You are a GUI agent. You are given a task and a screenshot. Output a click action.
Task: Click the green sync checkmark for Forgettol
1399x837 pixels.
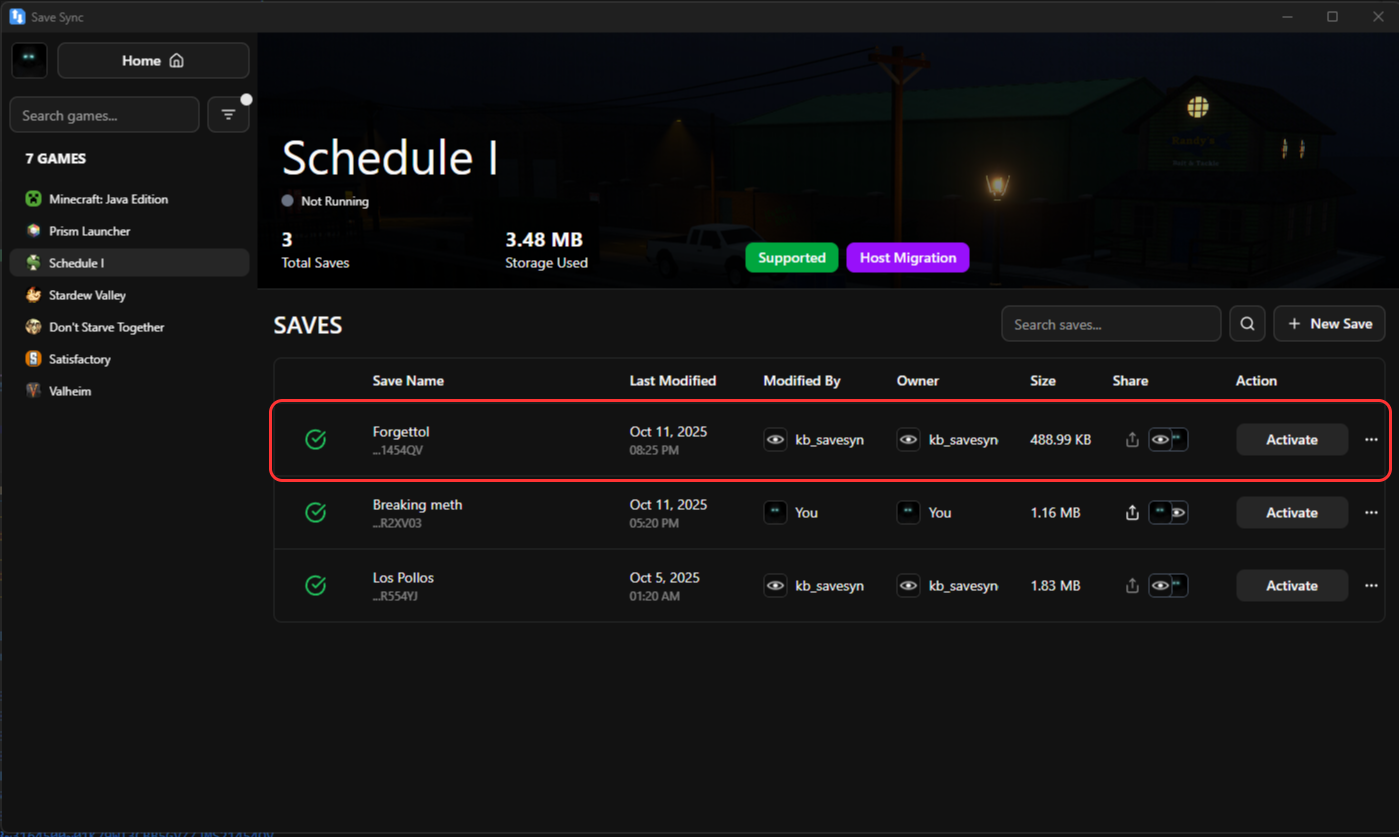pyautogui.click(x=315, y=440)
